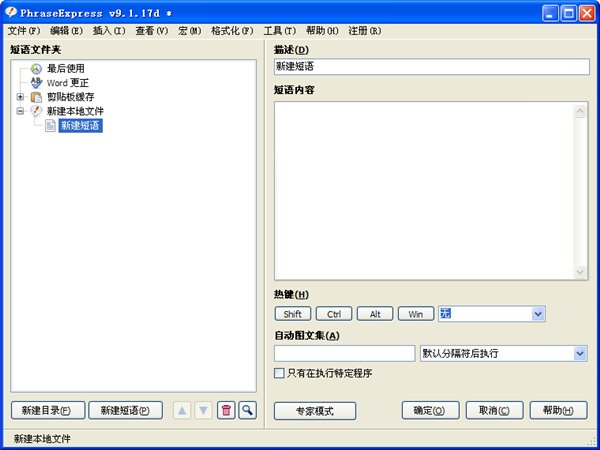Click the 新建本地文件 status bar text
The width and height of the screenshot is (600, 450).
coord(42,439)
